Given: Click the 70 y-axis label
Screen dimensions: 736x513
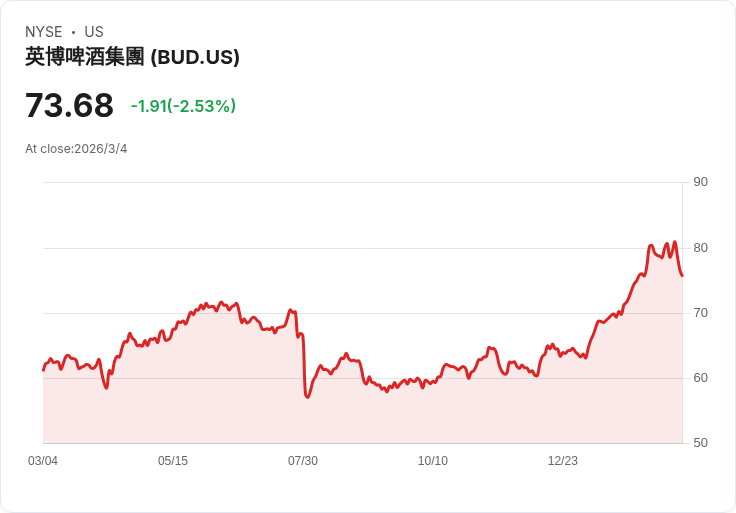Looking at the screenshot, I should tap(700, 313).
